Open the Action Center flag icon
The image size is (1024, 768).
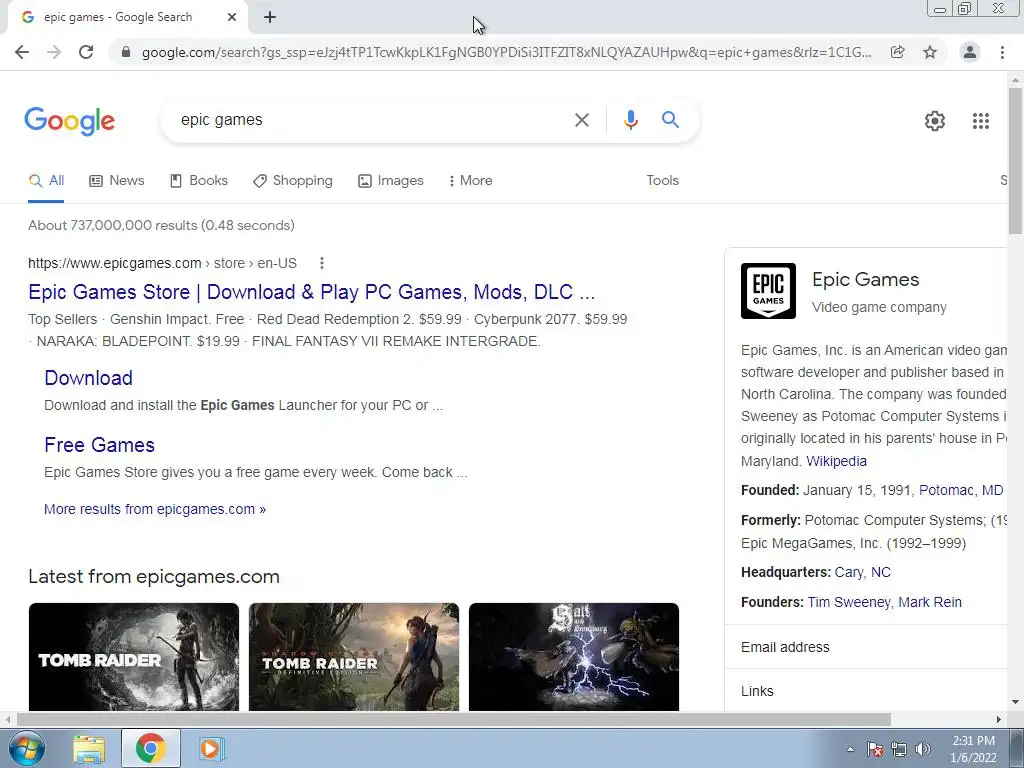pyautogui.click(x=875, y=749)
